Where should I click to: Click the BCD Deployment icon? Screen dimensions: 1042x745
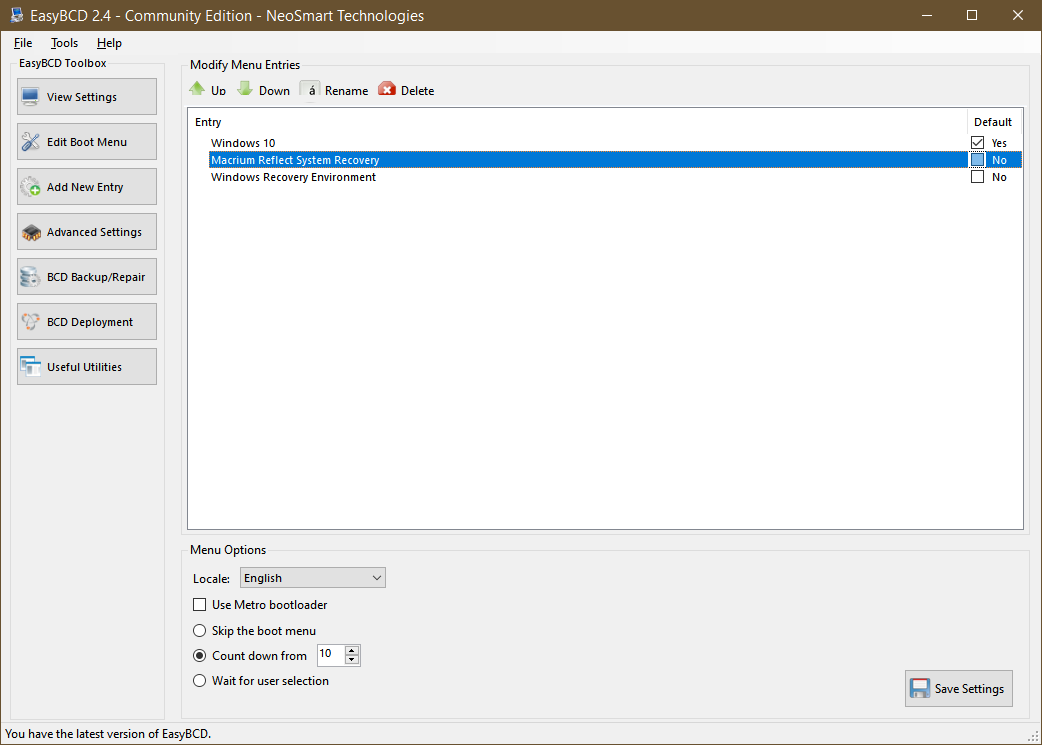pyautogui.click(x=31, y=322)
